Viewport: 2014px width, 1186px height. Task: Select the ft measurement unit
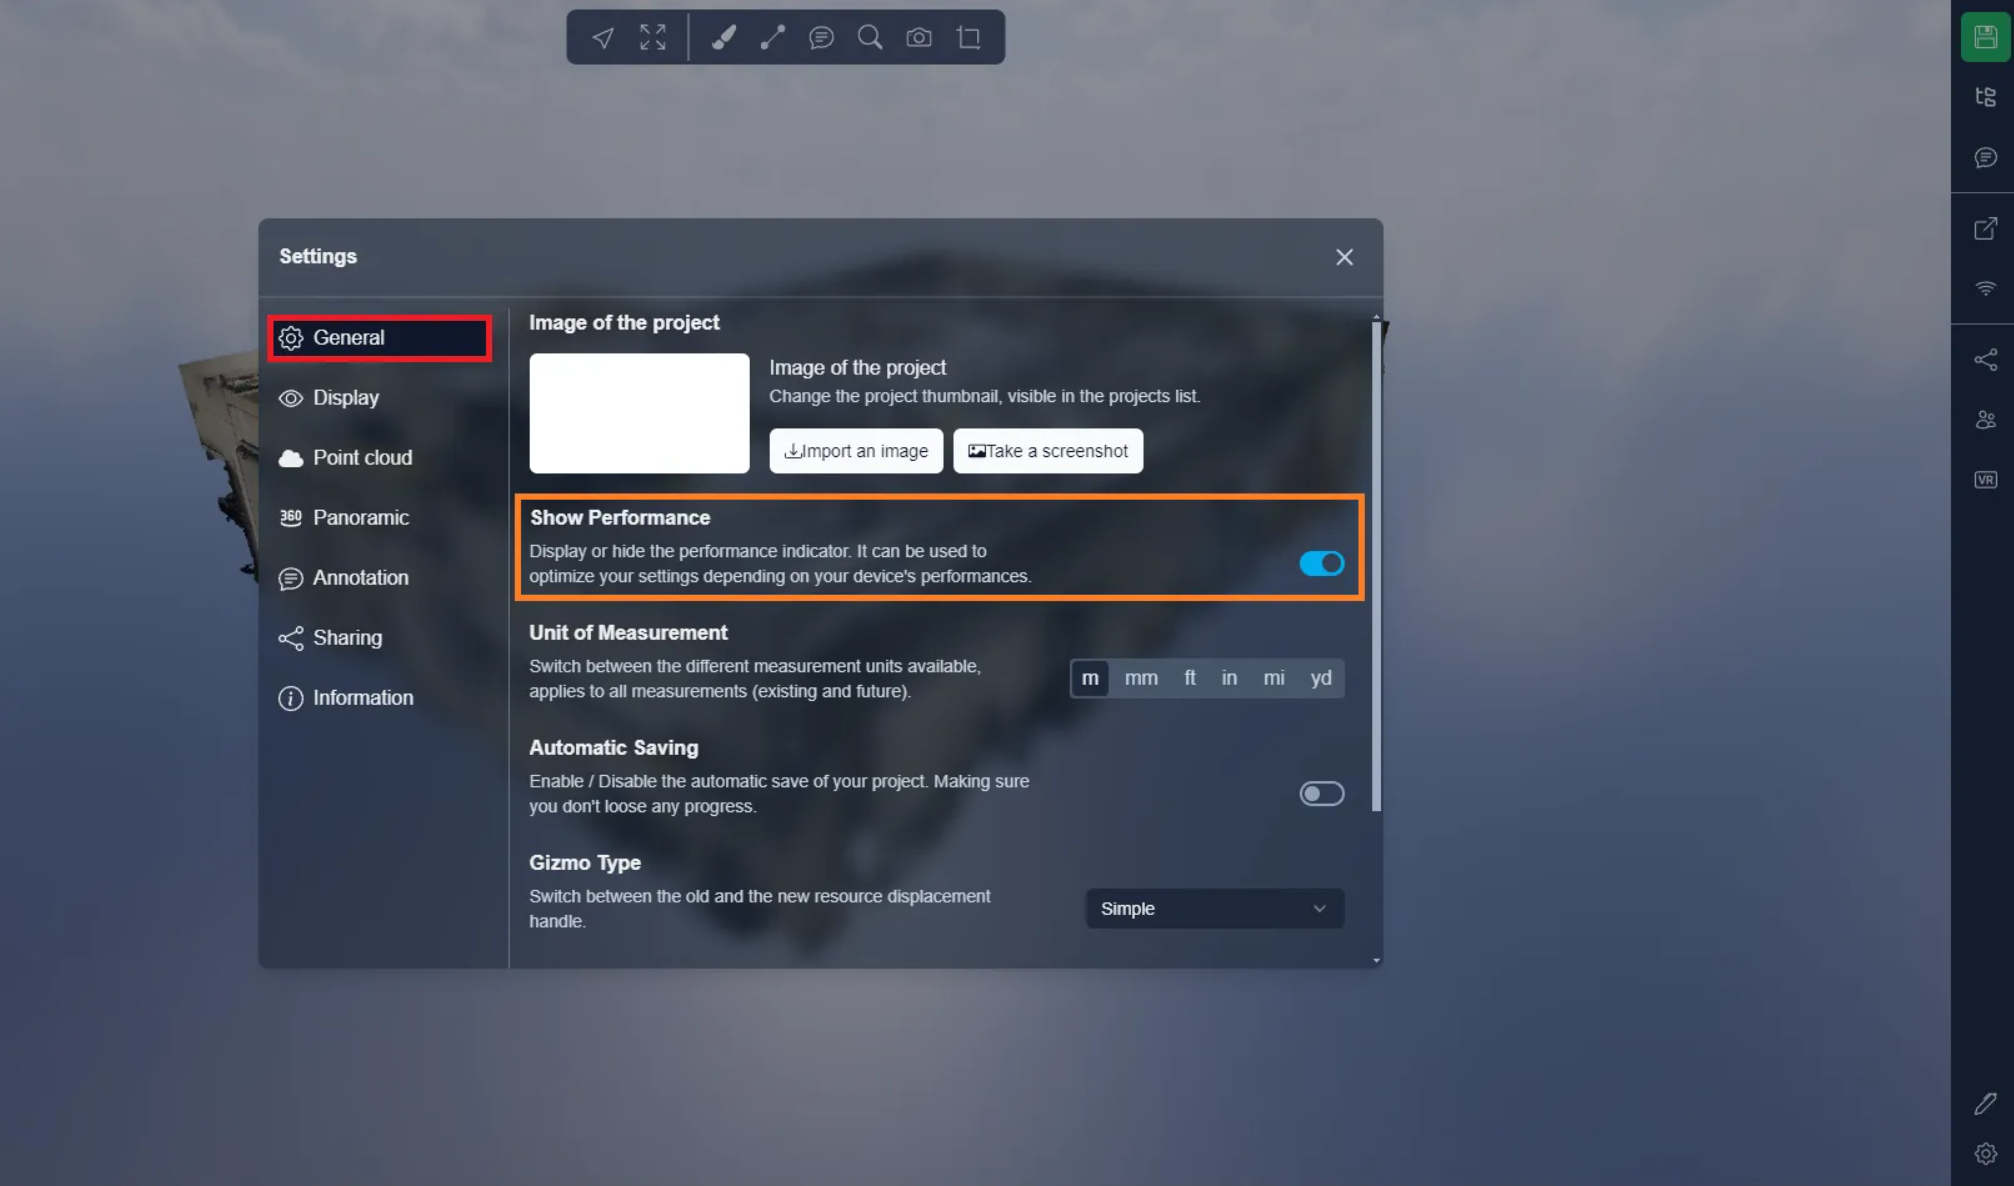[x=1189, y=678]
